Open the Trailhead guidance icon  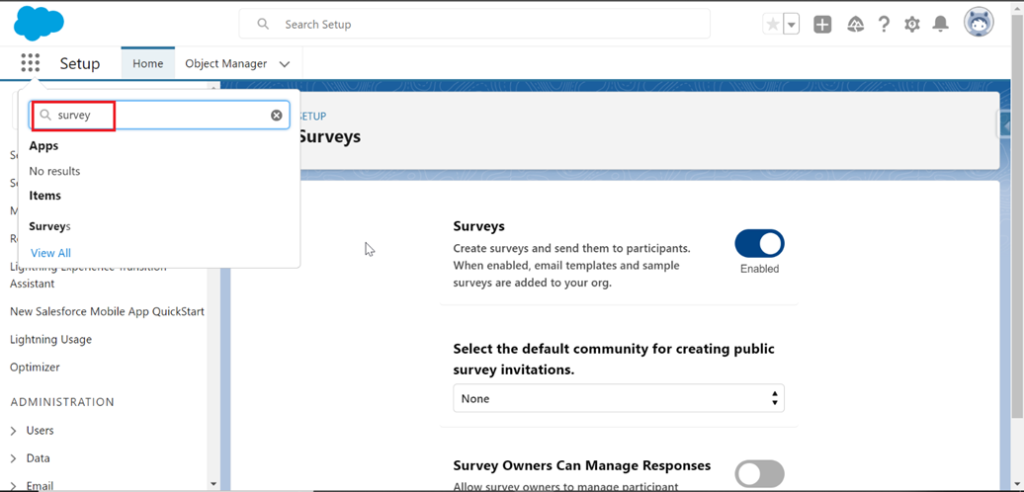click(x=855, y=25)
